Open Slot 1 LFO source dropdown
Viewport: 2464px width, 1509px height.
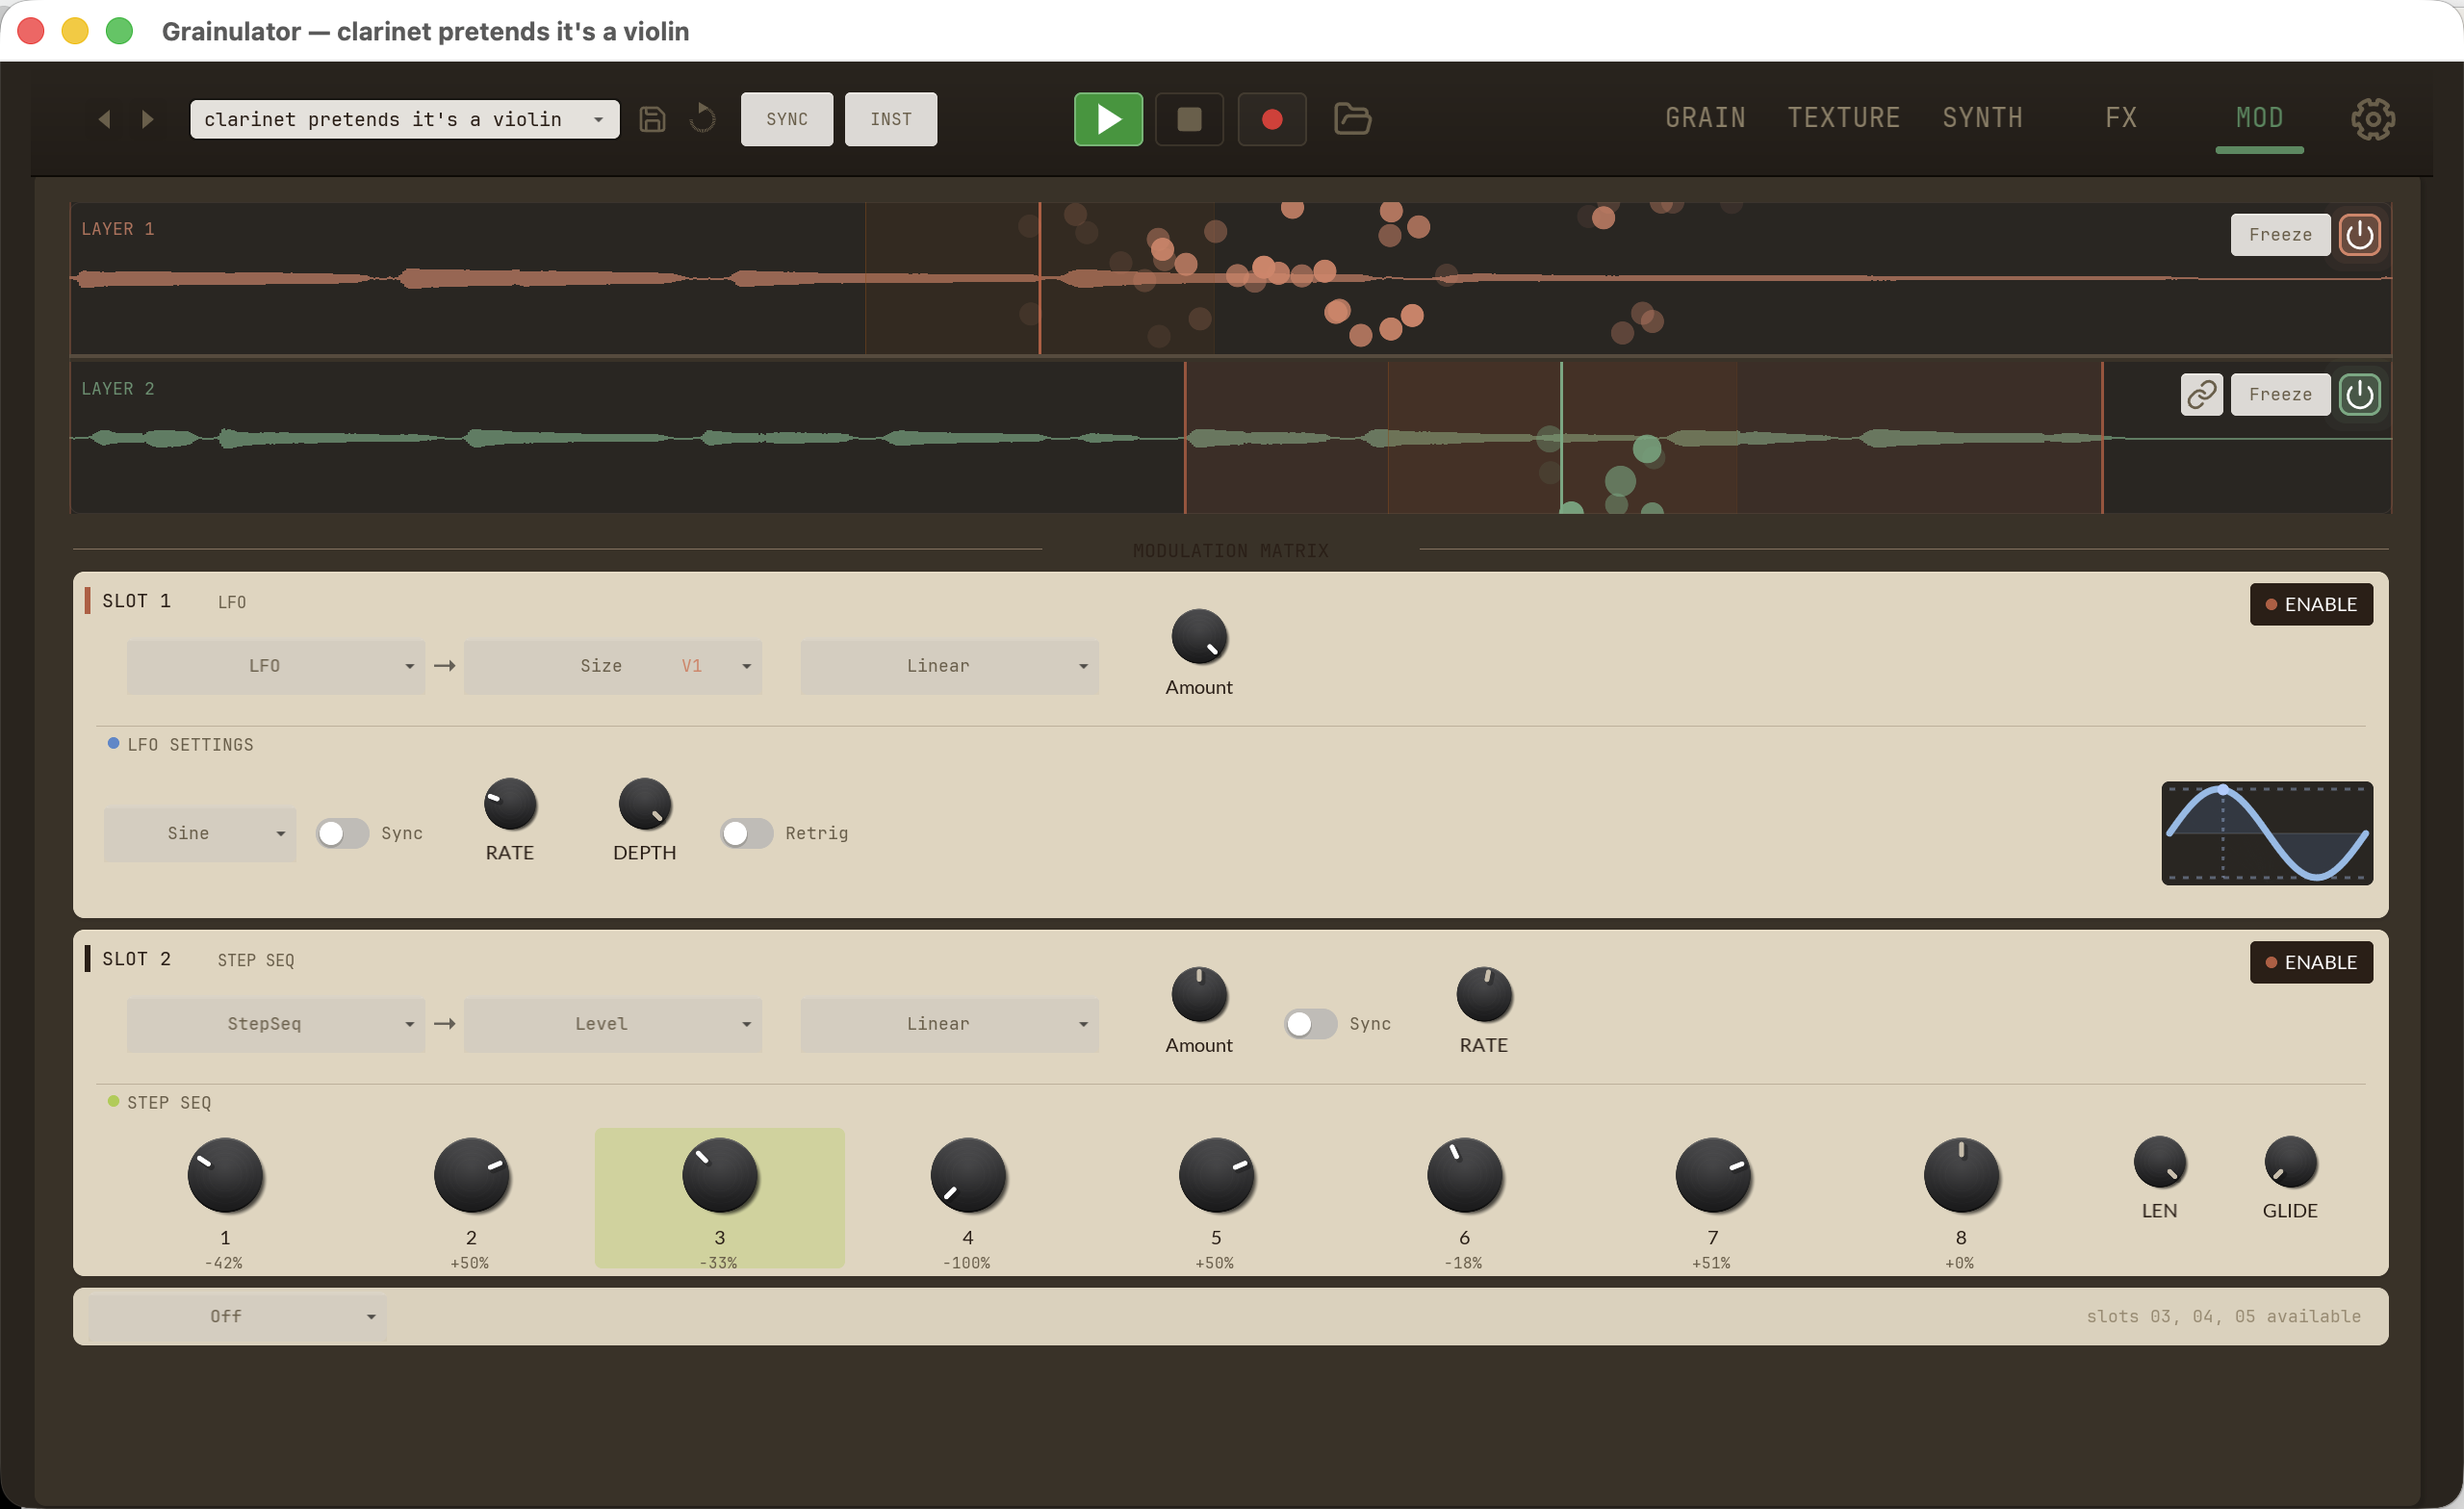point(275,666)
